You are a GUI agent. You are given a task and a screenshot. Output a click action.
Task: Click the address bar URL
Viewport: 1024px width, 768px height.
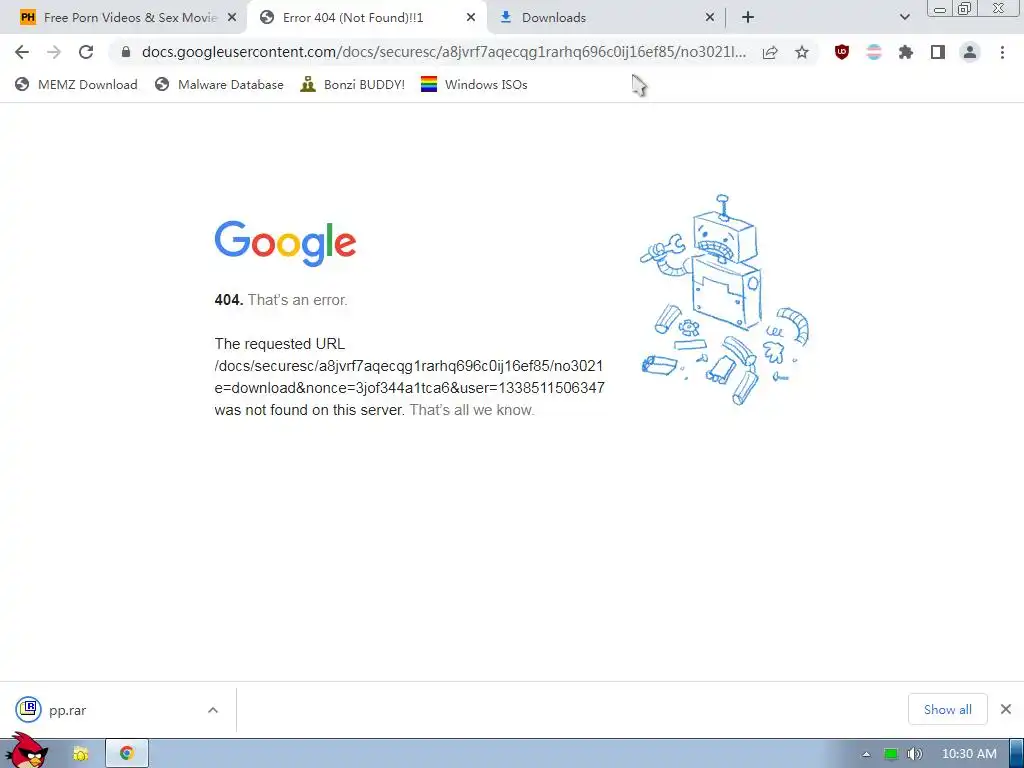tap(443, 52)
